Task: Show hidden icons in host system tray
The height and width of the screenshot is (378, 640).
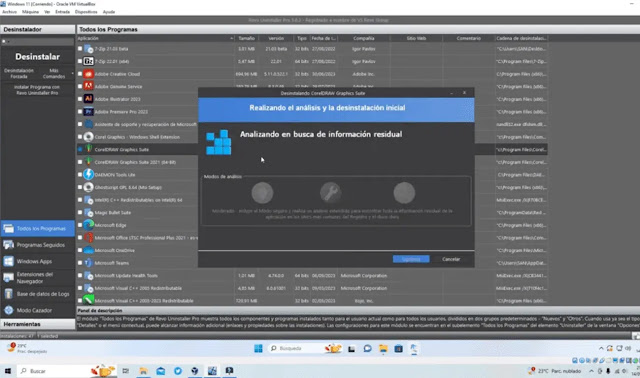Action: point(591,371)
